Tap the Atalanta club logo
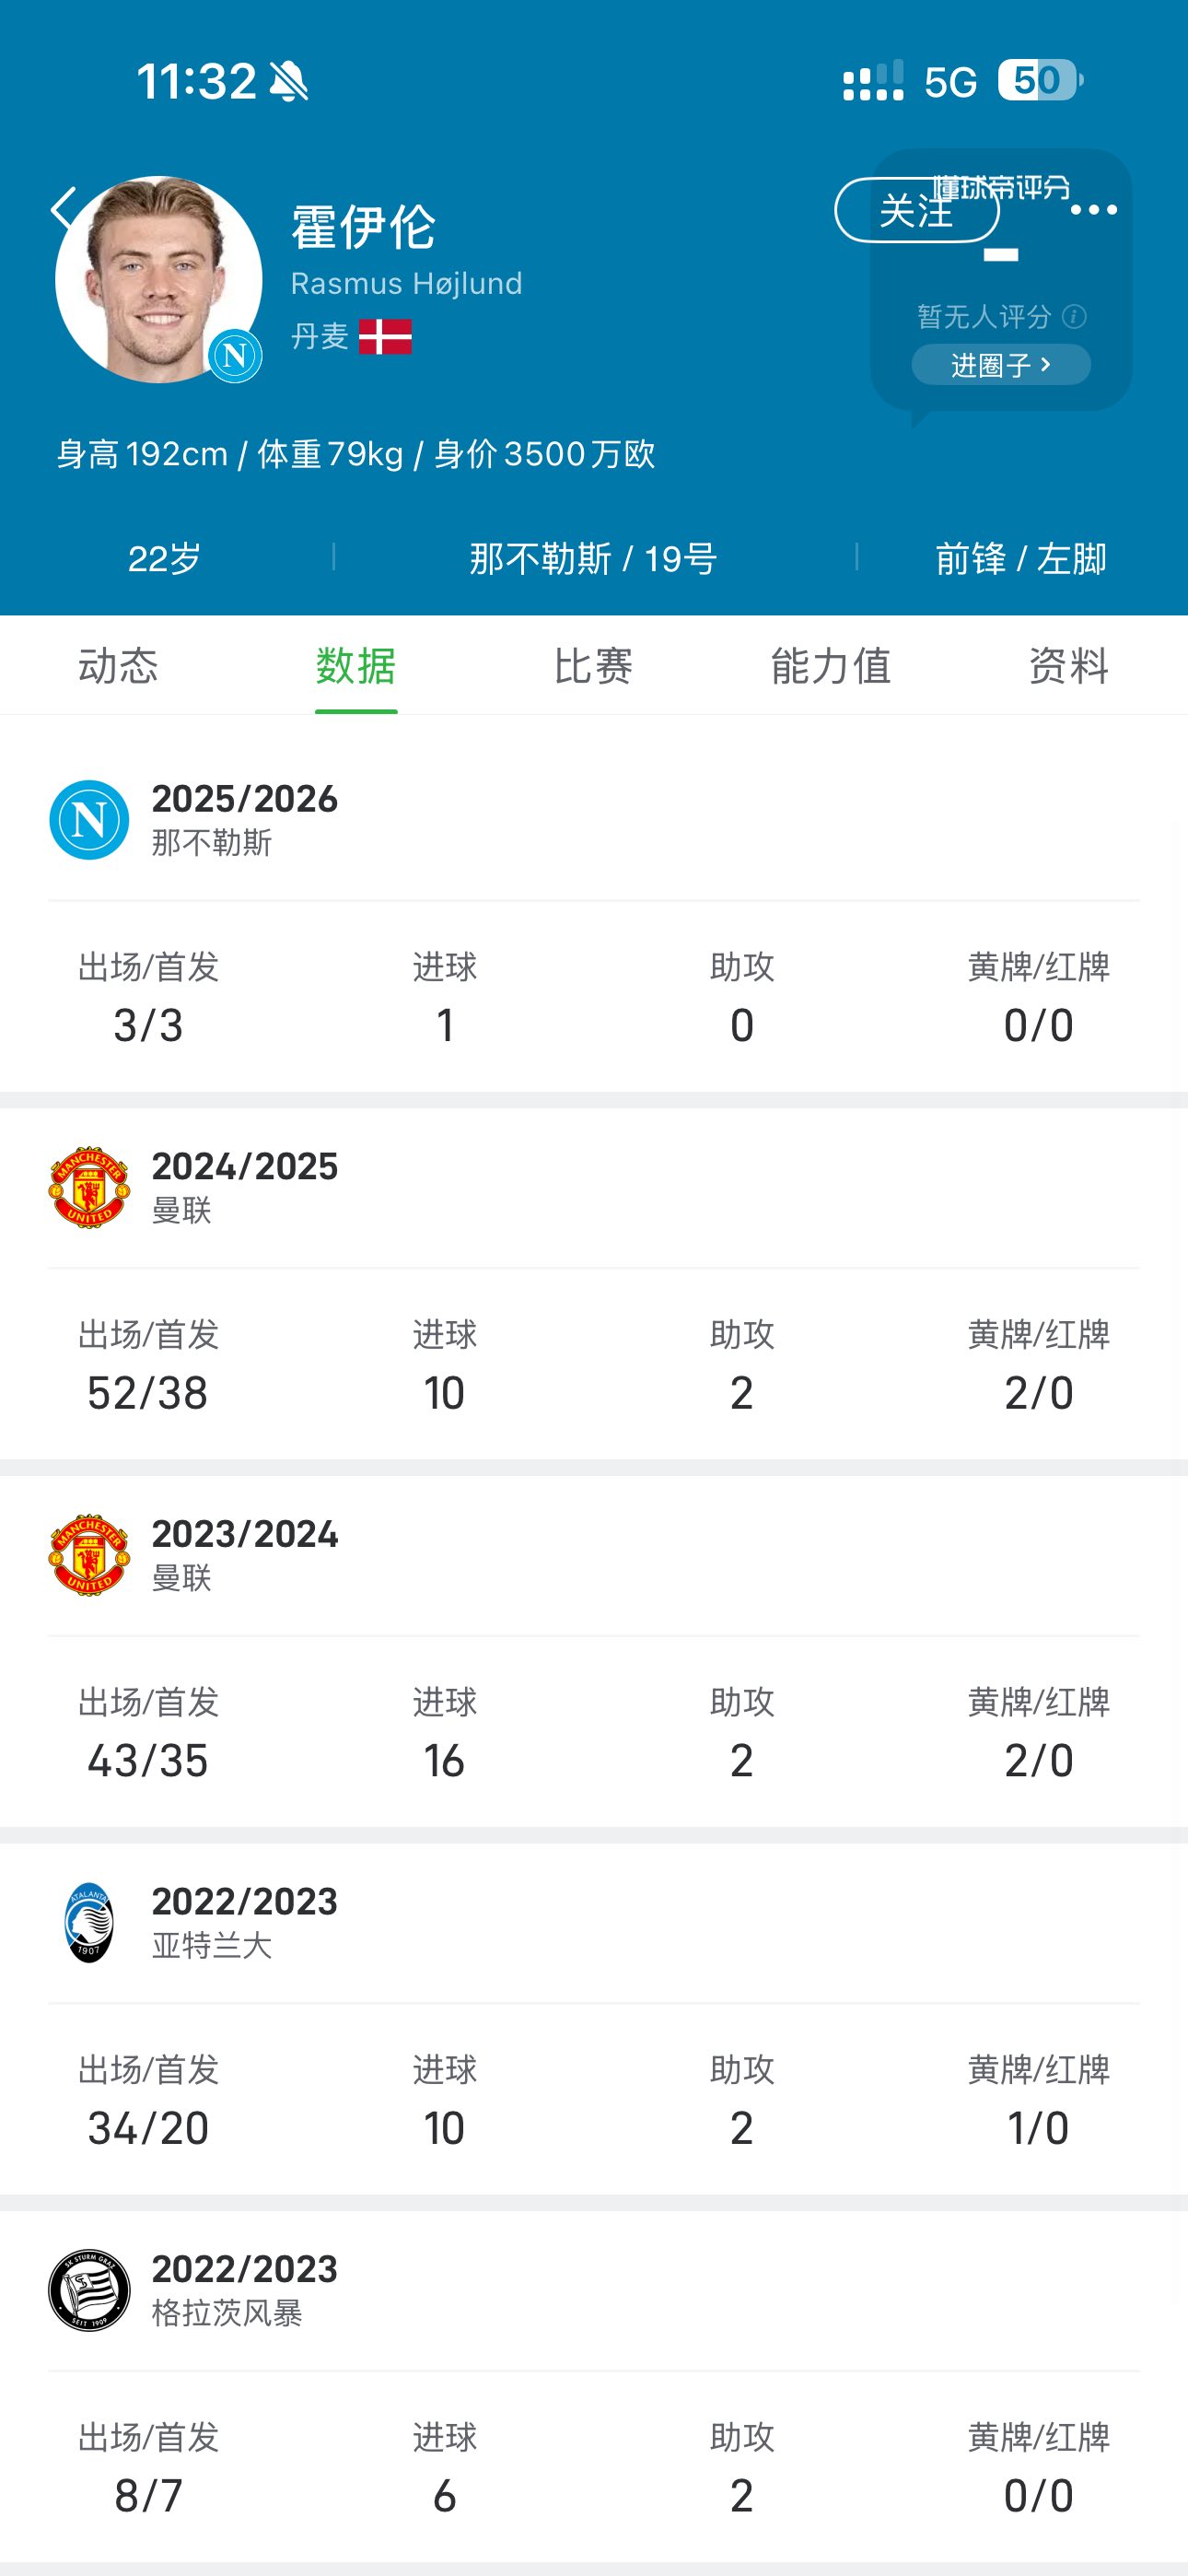 point(89,1922)
